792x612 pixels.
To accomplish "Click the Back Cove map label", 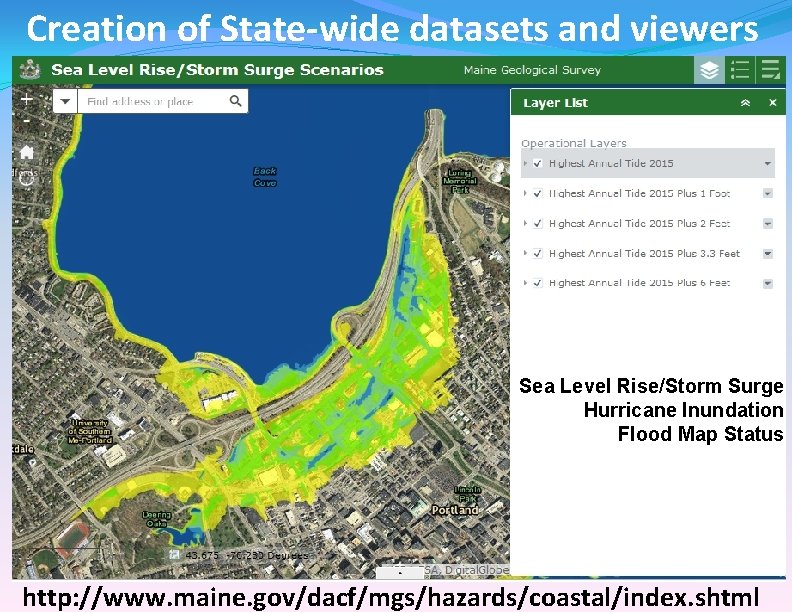I will (x=265, y=177).
